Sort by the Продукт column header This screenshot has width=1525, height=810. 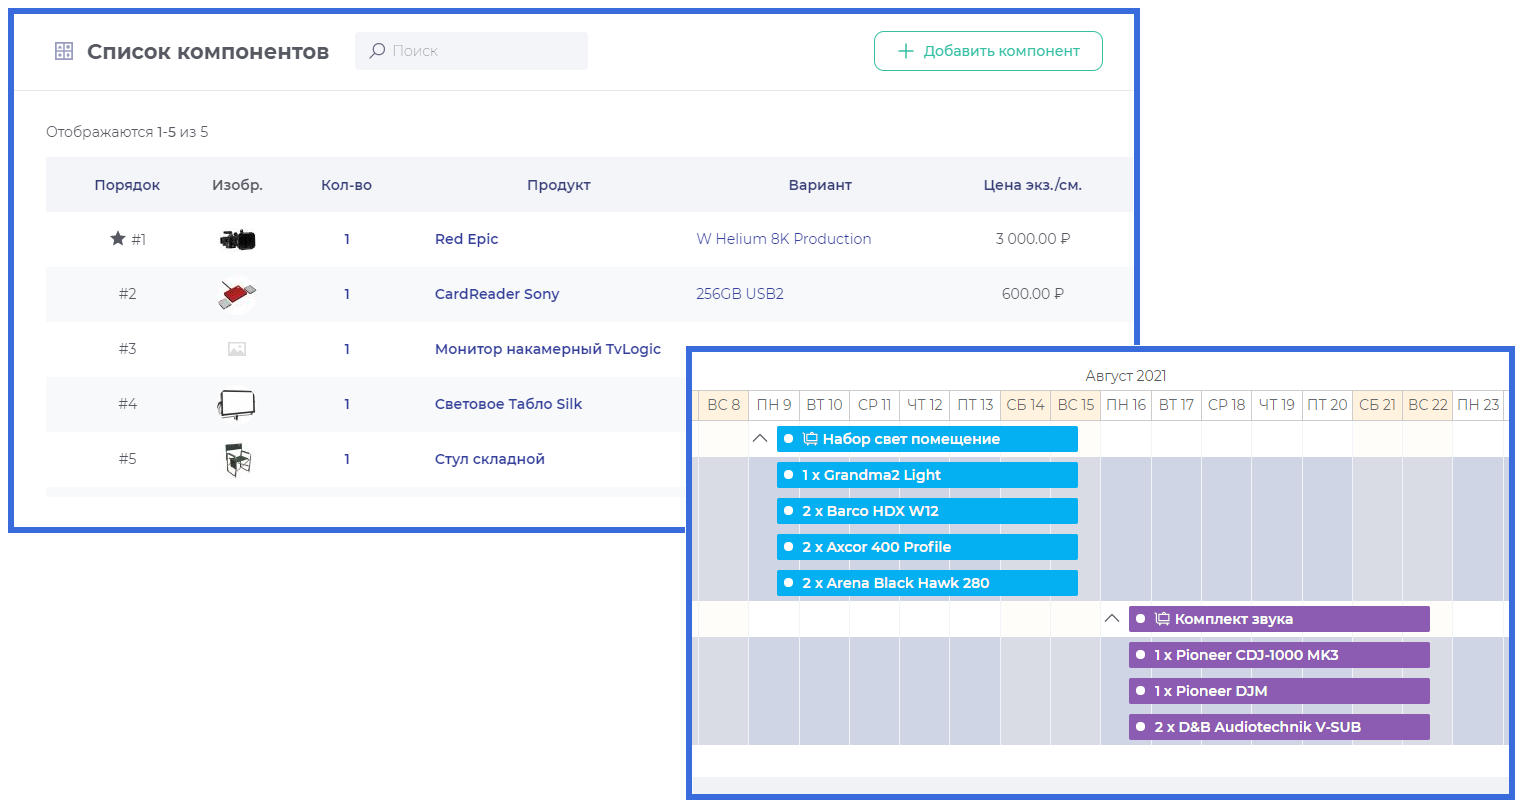559,185
